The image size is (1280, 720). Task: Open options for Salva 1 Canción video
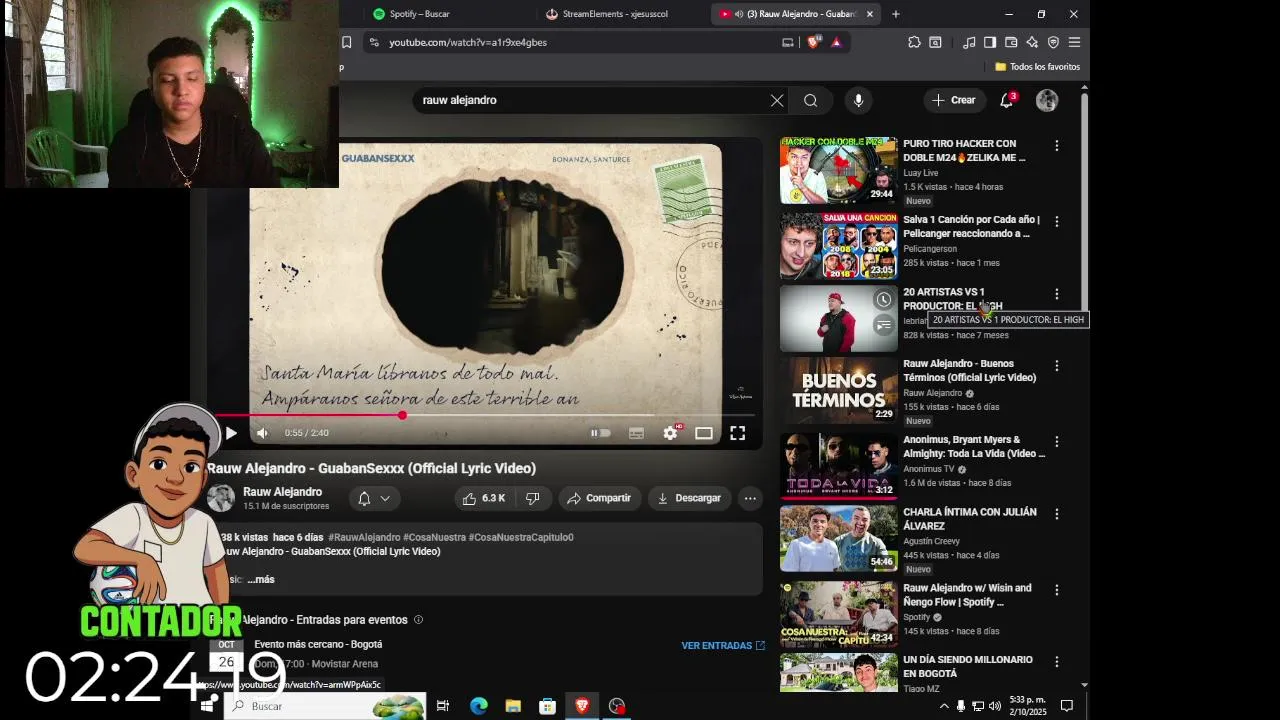point(1056,221)
